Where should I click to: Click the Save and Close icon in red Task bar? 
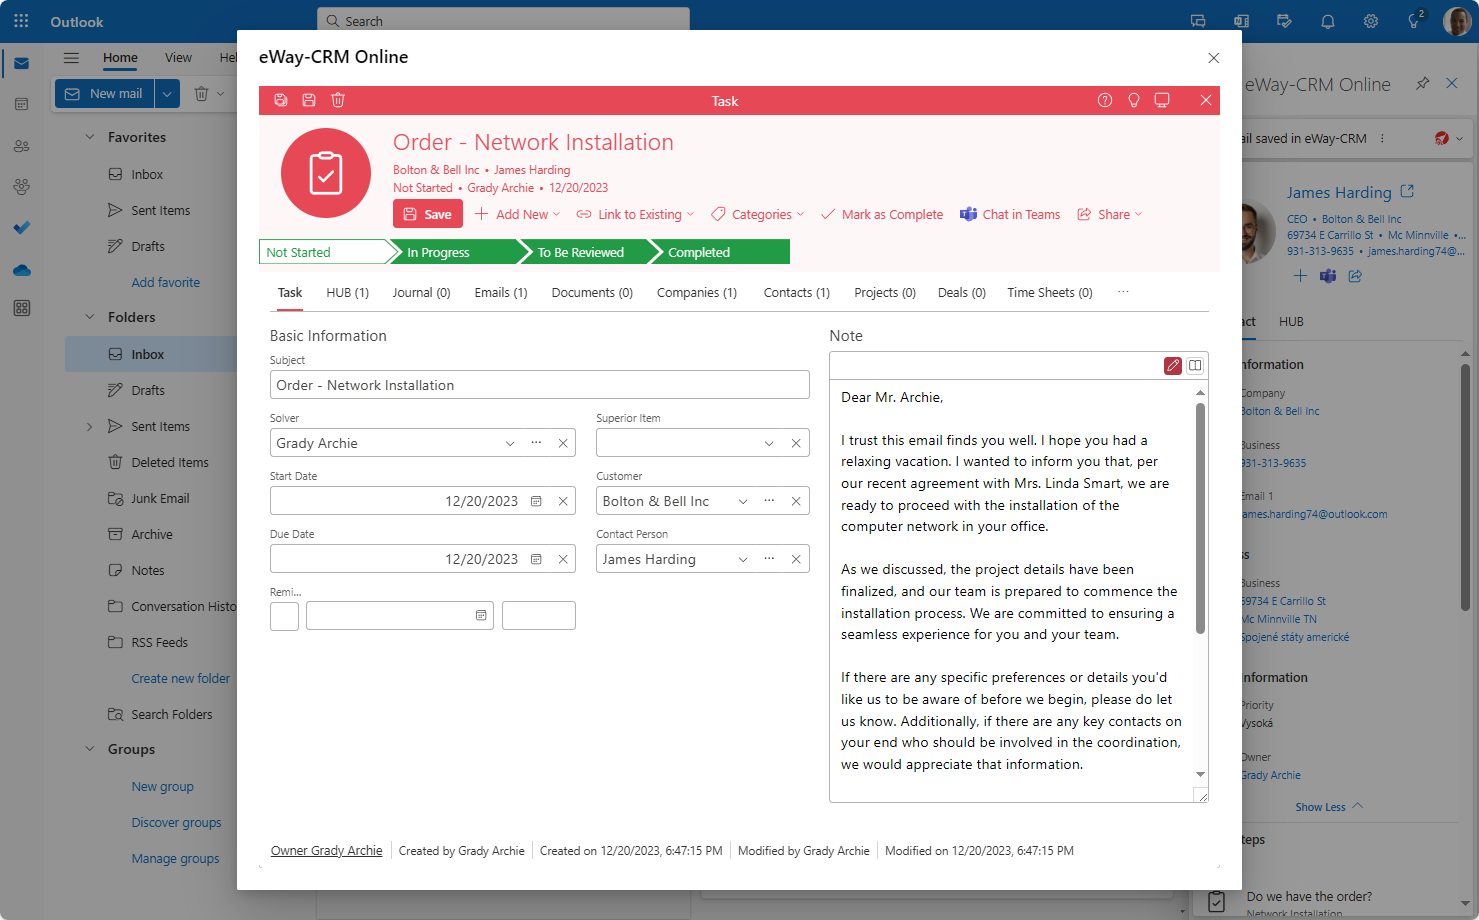[x=281, y=100]
